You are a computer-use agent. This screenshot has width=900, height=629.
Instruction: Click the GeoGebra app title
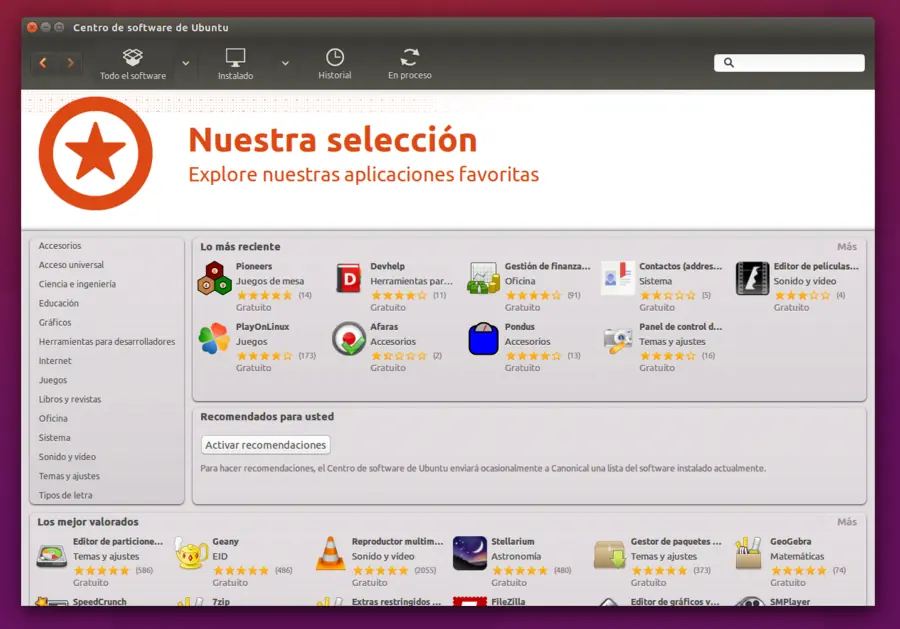(x=790, y=541)
